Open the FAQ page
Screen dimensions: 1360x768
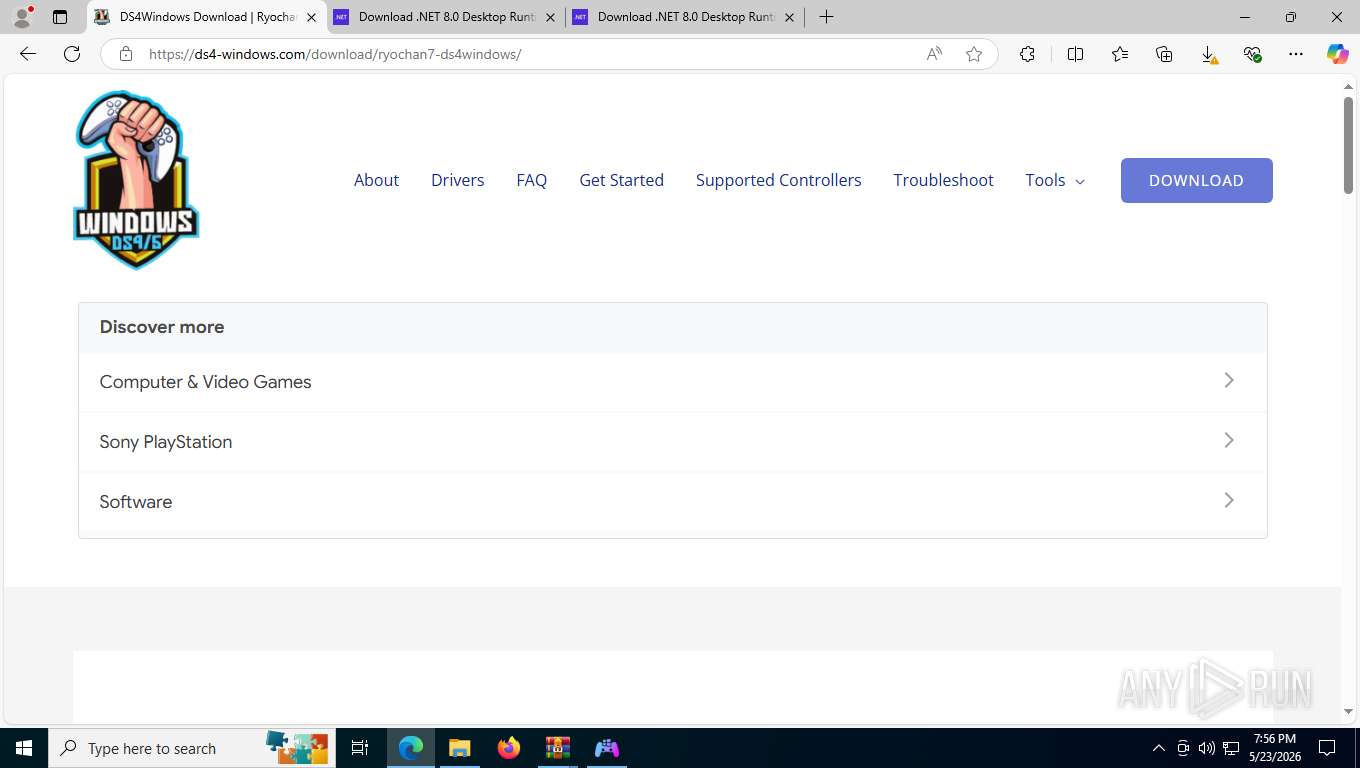(531, 180)
